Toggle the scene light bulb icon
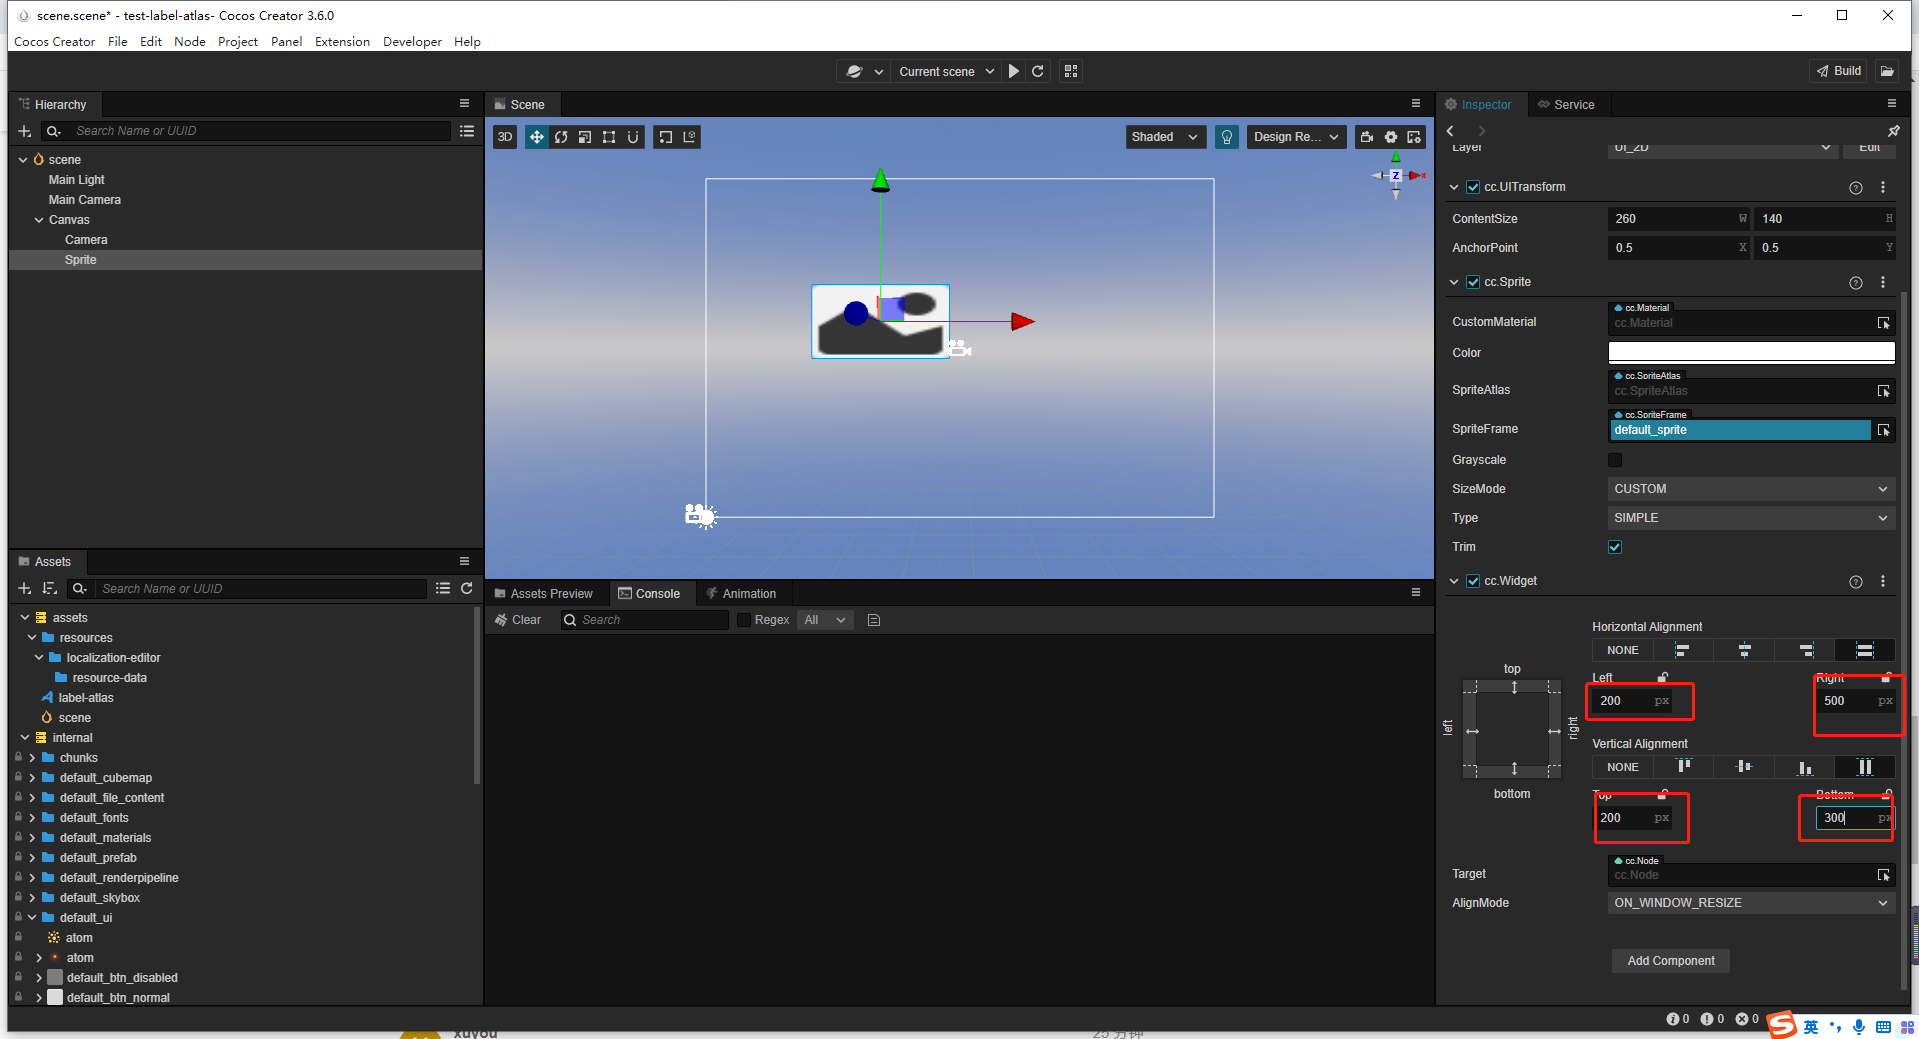Image resolution: width=1919 pixels, height=1039 pixels. pyautogui.click(x=1227, y=137)
